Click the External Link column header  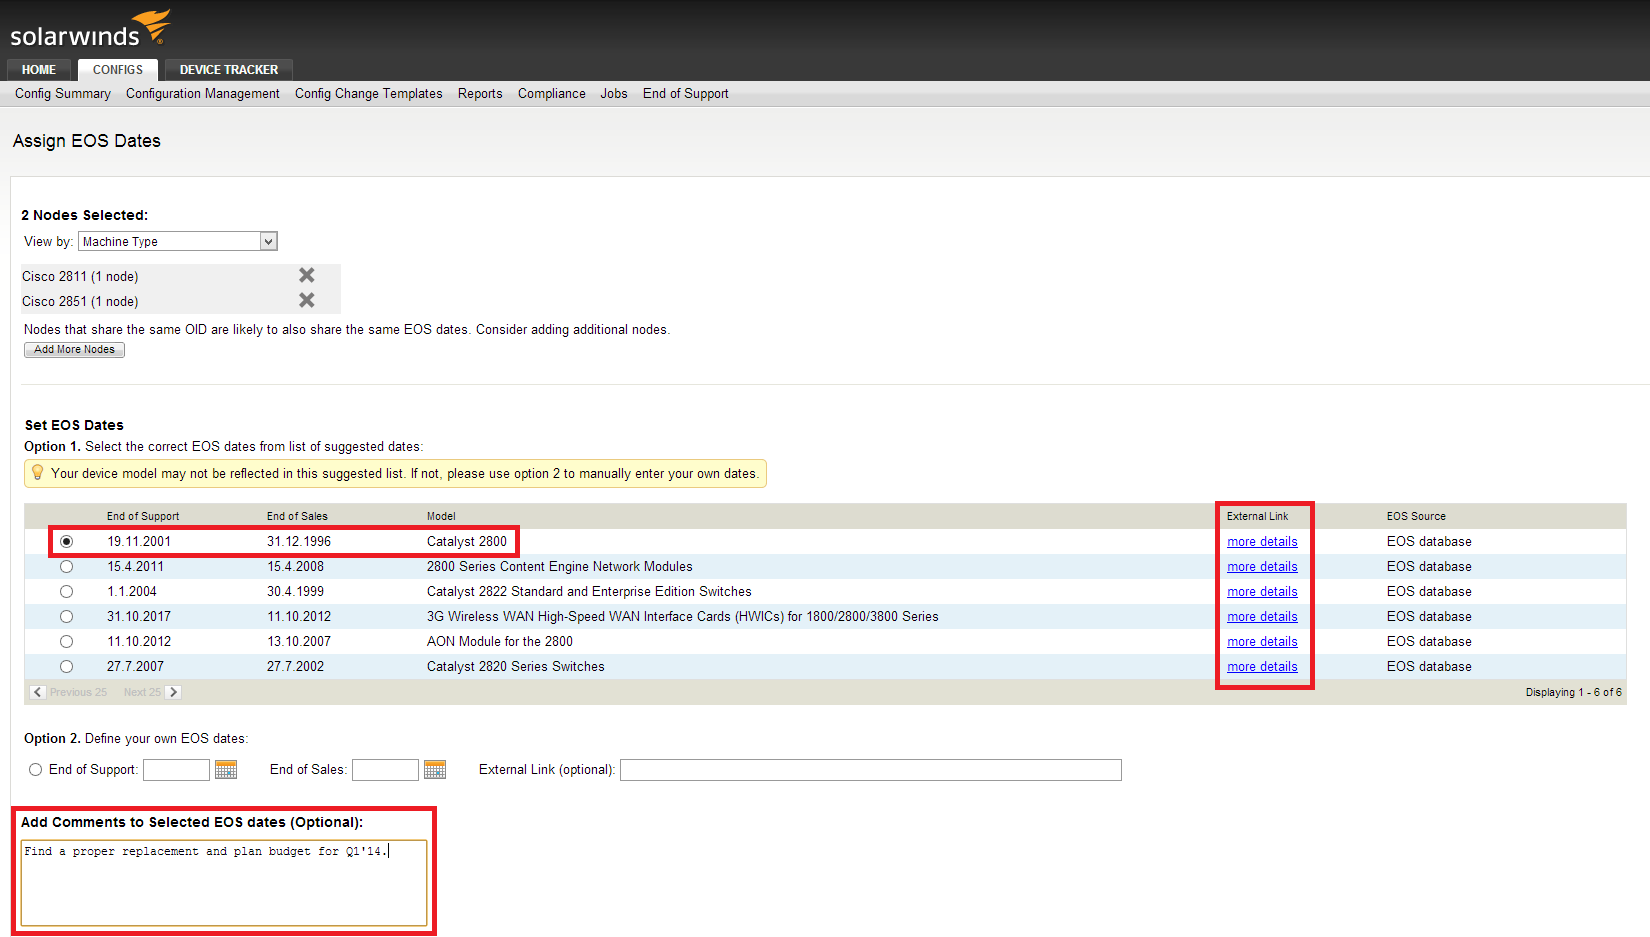1258,516
